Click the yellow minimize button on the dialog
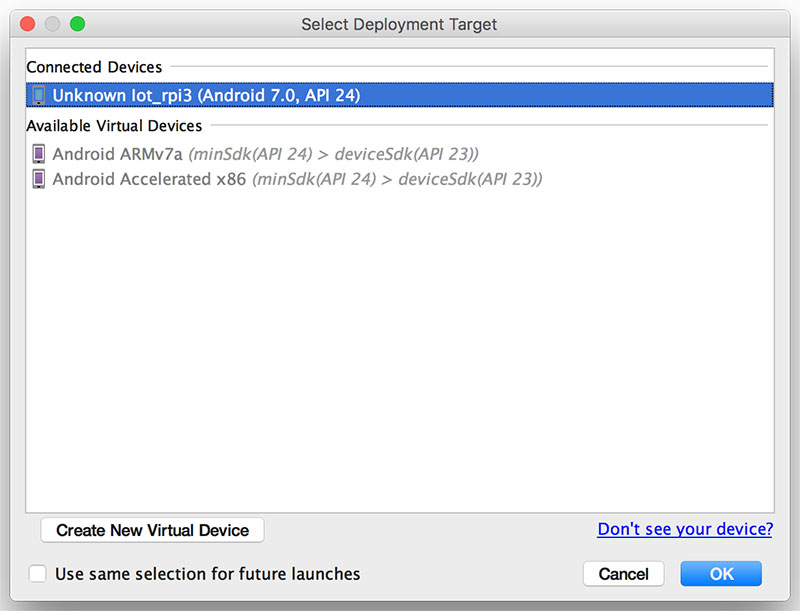Image resolution: width=800 pixels, height=611 pixels. 51,23
